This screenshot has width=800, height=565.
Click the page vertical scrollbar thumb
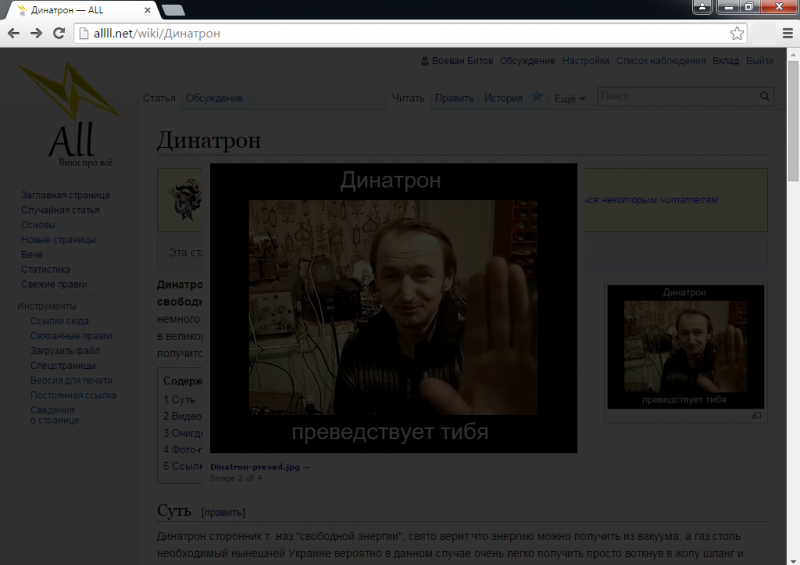coord(793,120)
